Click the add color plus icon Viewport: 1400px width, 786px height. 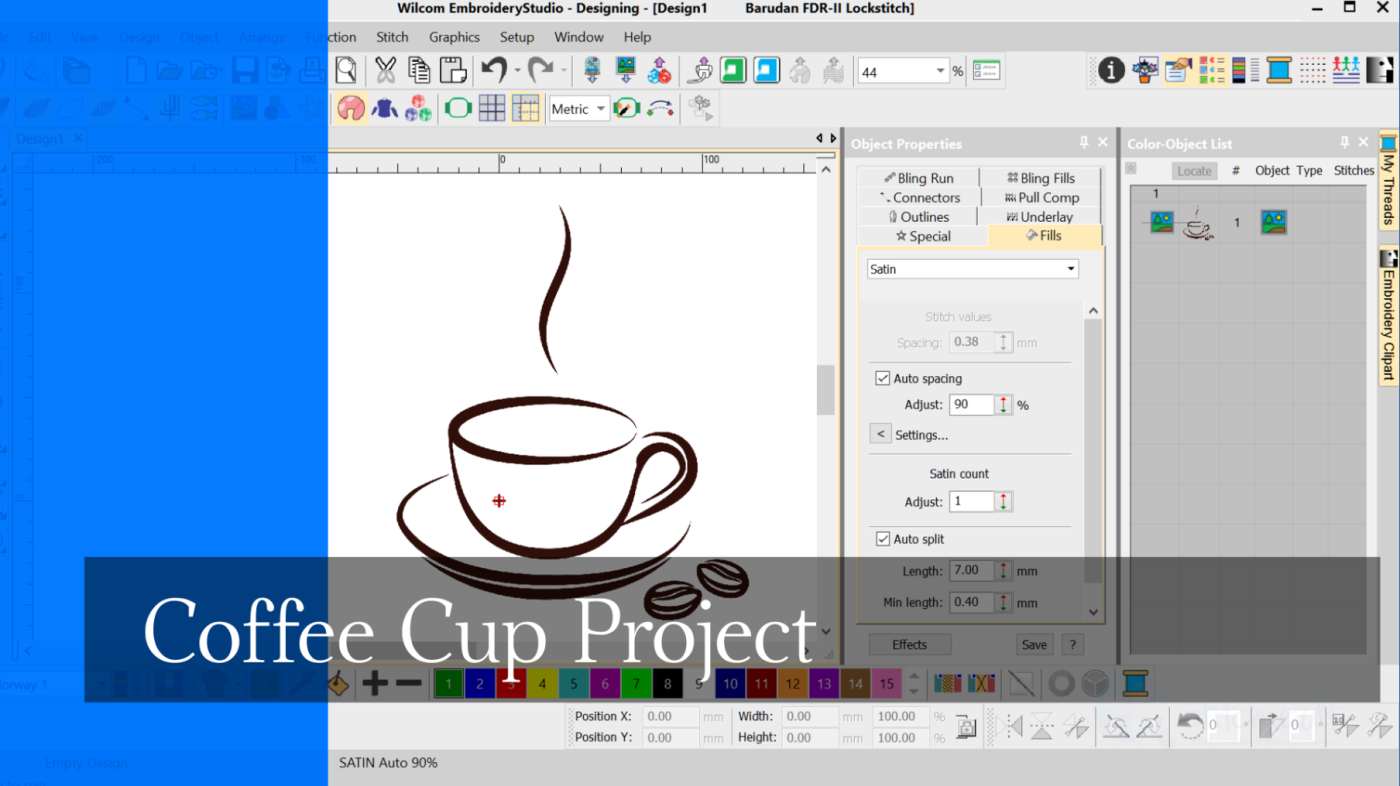[x=375, y=684]
